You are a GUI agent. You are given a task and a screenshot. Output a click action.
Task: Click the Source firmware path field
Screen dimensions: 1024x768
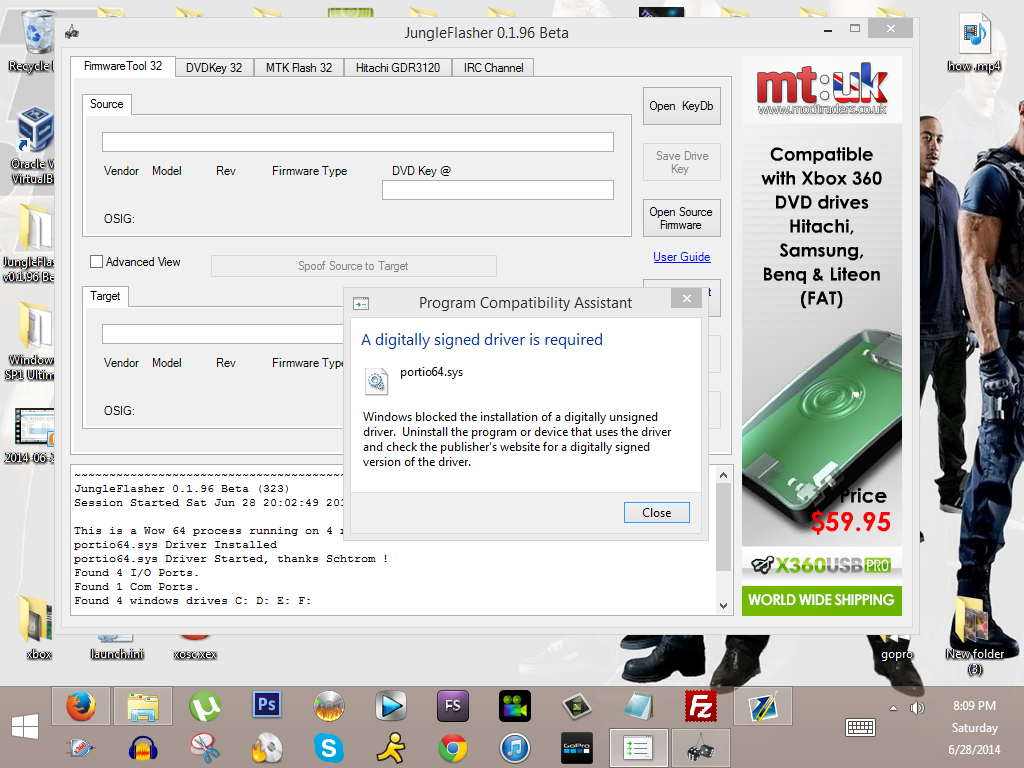pyautogui.click(x=357, y=142)
